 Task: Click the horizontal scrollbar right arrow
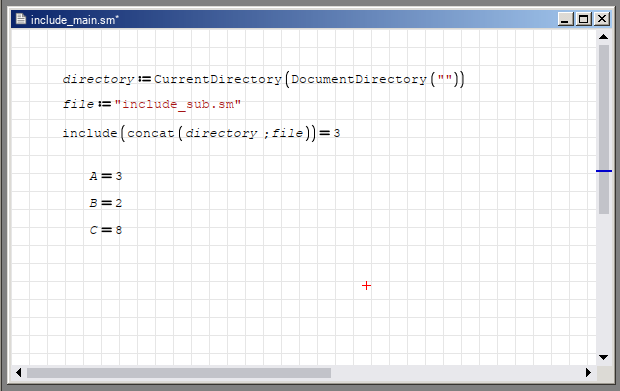click(x=588, y=372)
